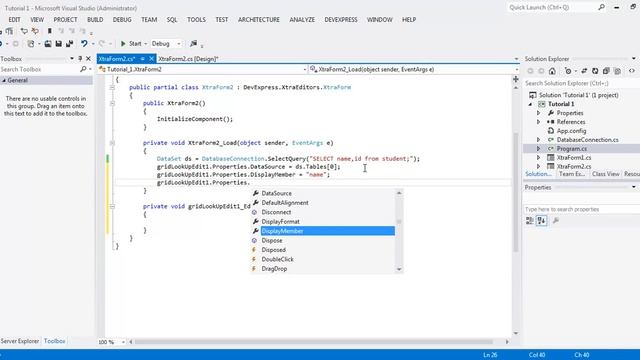Click the Save file toolbar icon
This screenshot has width=640, height=360.
point(59,44)
